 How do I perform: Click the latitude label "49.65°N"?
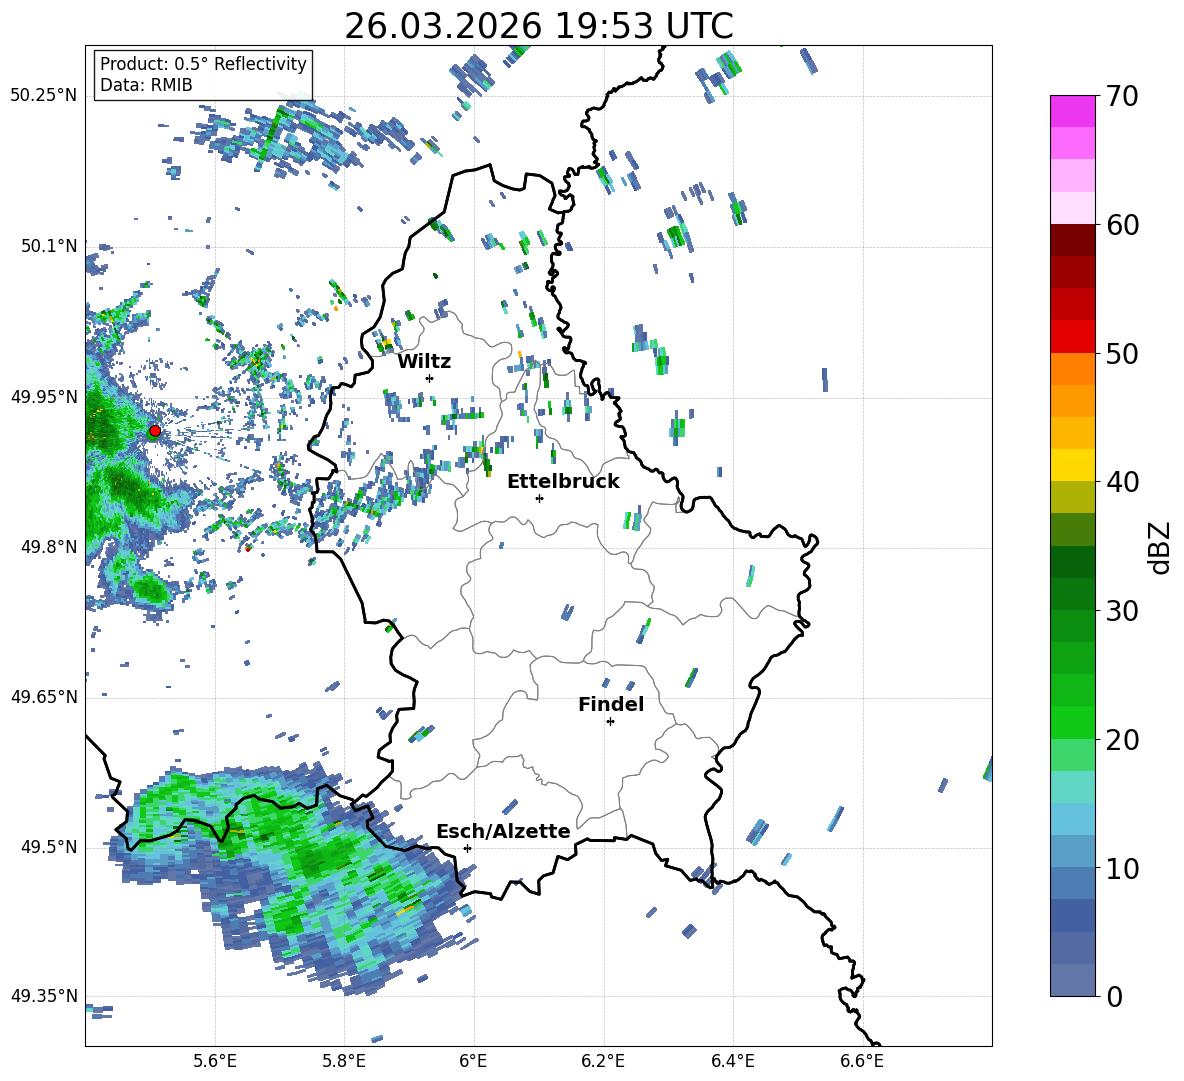coord(44,697)
